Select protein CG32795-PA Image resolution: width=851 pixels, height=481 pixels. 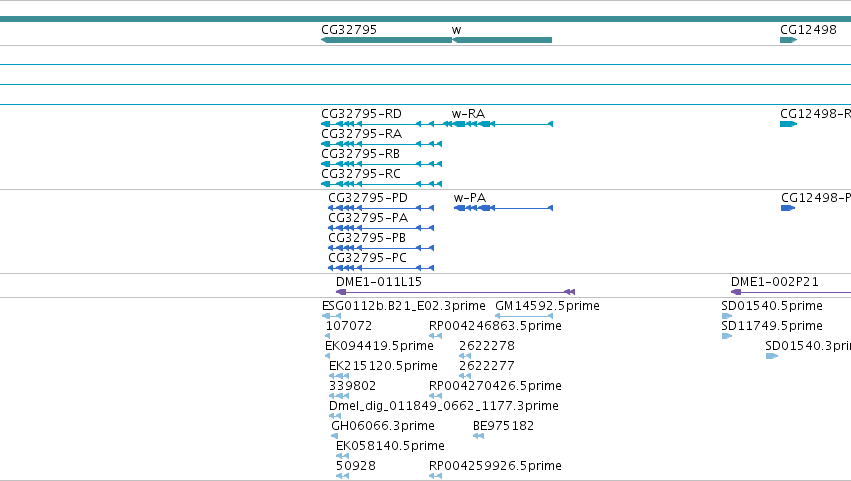point(368,218)
